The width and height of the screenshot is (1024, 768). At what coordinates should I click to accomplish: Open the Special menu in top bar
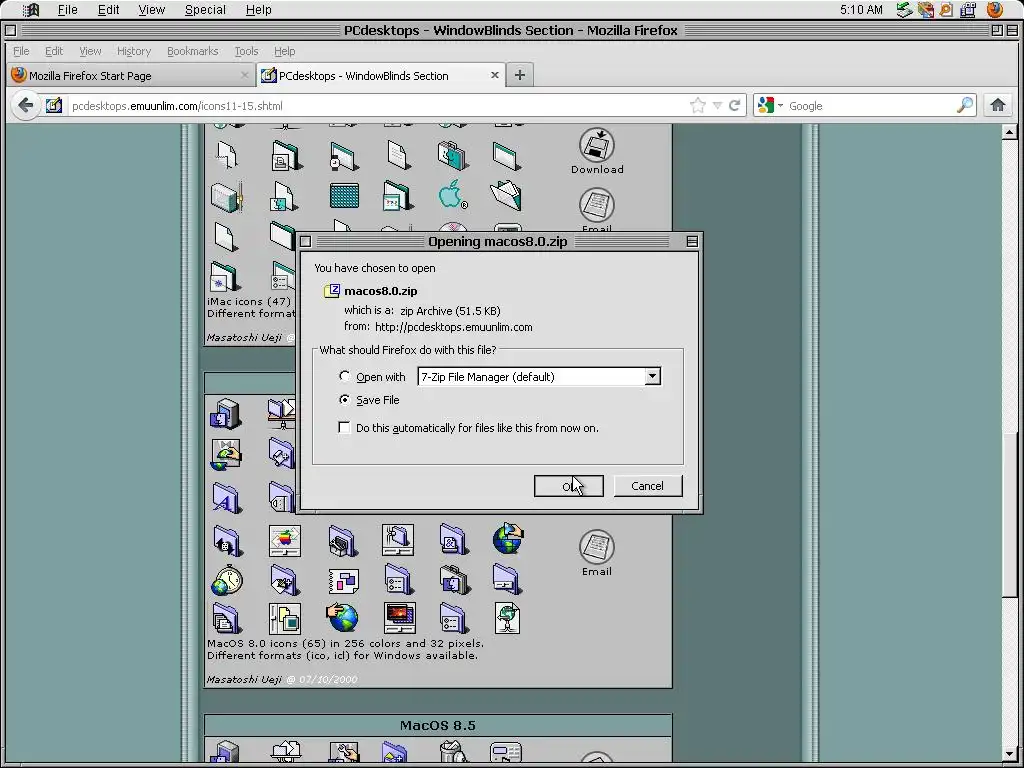coord(205,10)
